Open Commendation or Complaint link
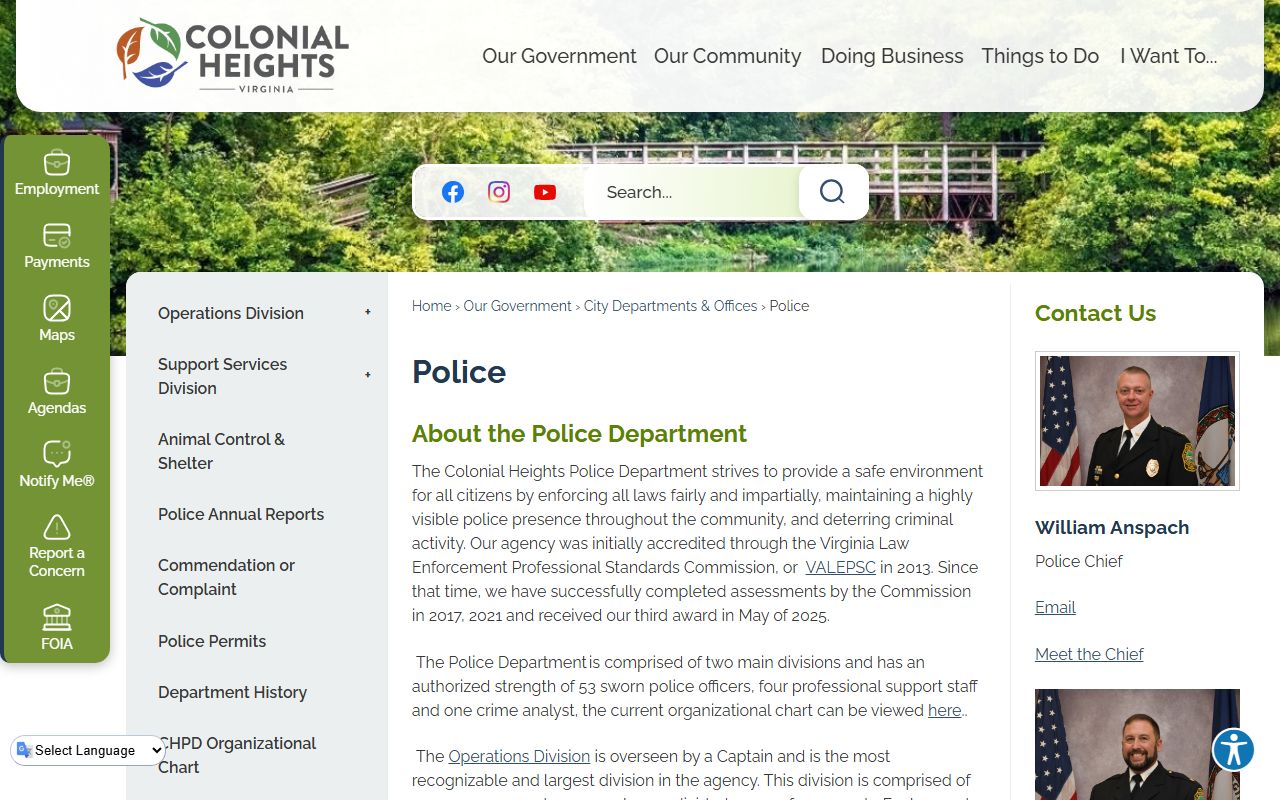 pos(226,577)
